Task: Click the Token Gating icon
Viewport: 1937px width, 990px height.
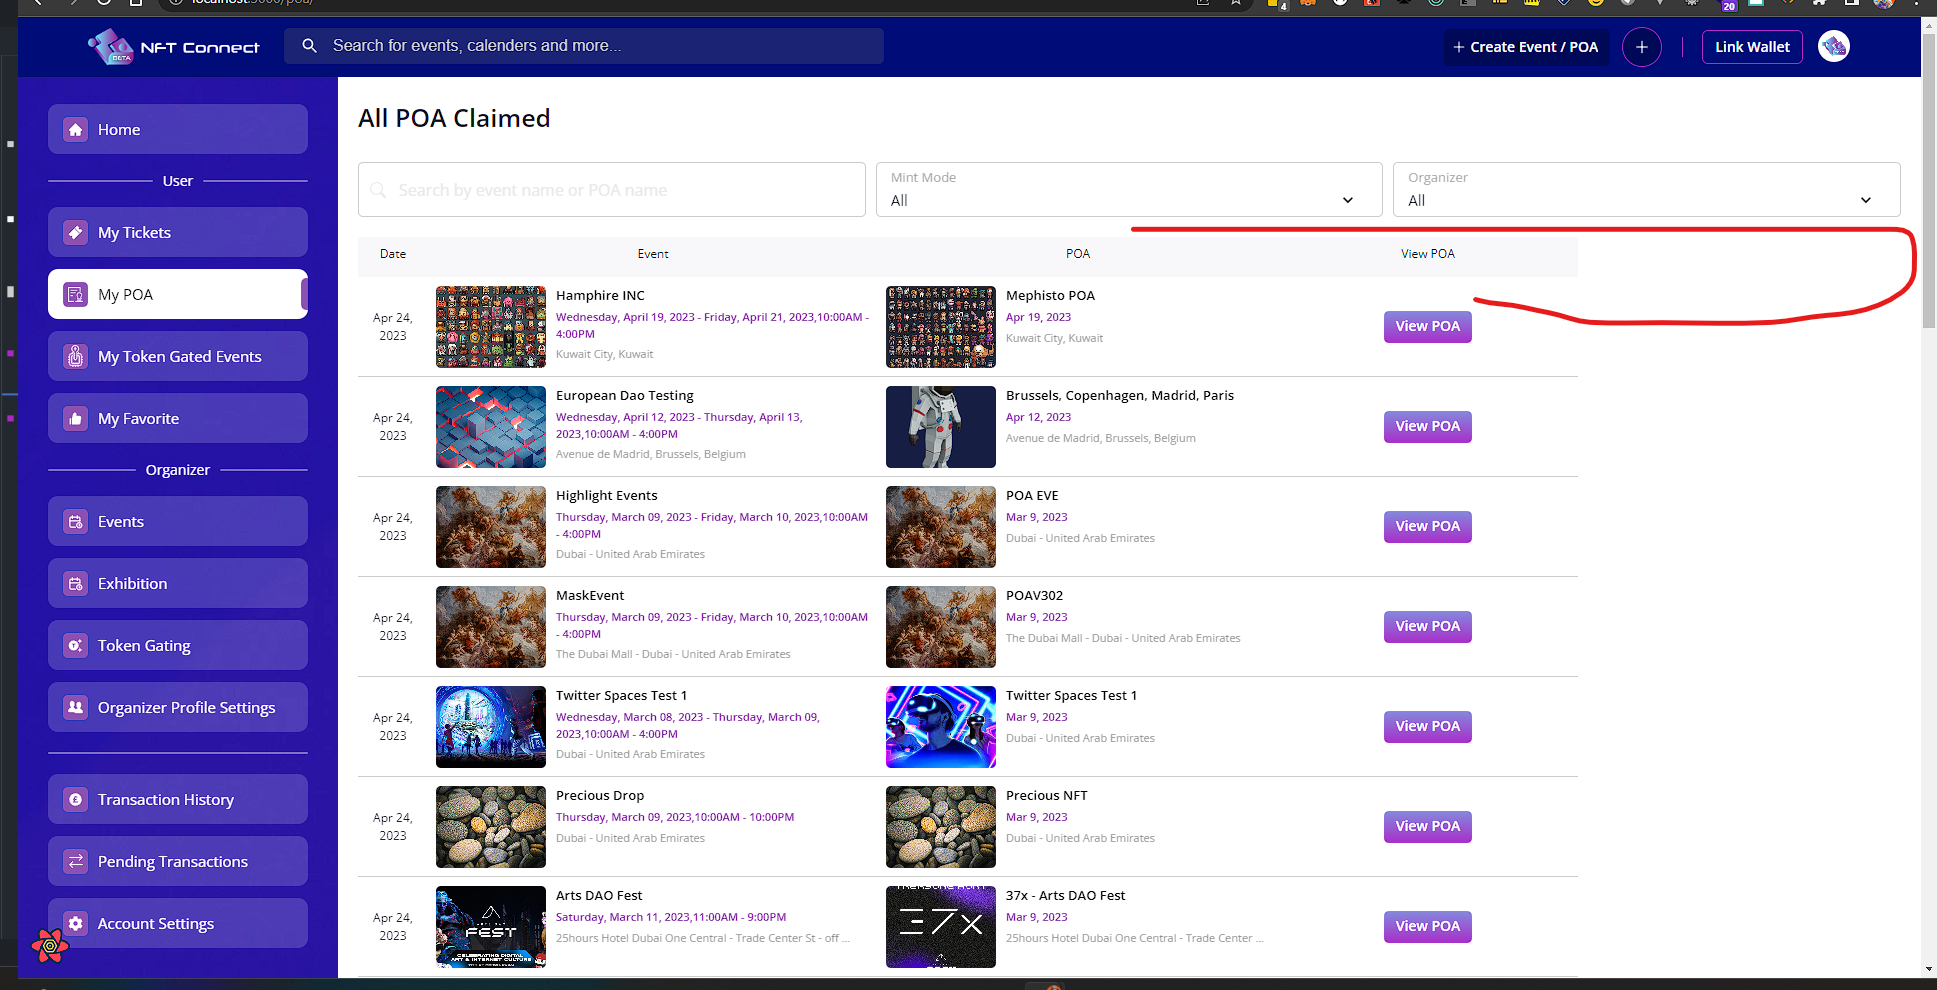Action: 76,645
